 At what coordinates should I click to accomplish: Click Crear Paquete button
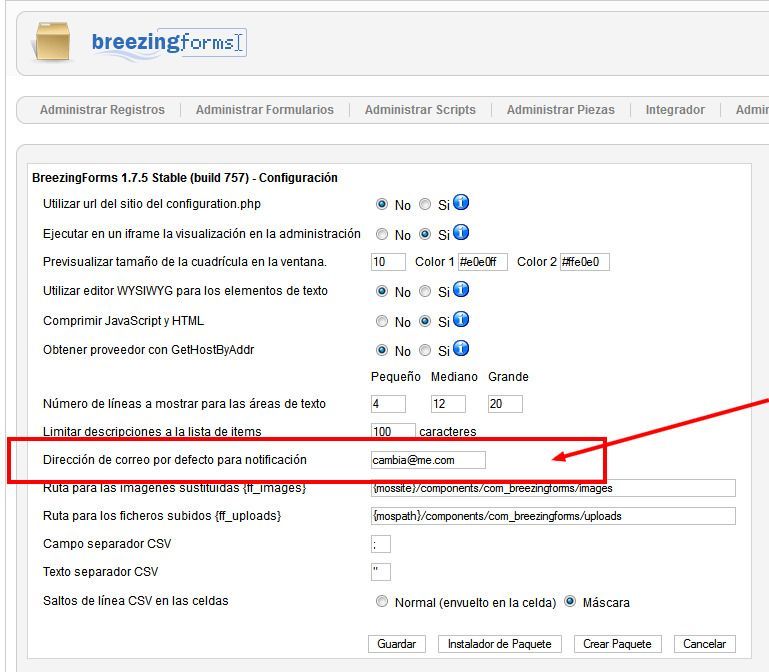click(x=617, y=644)
